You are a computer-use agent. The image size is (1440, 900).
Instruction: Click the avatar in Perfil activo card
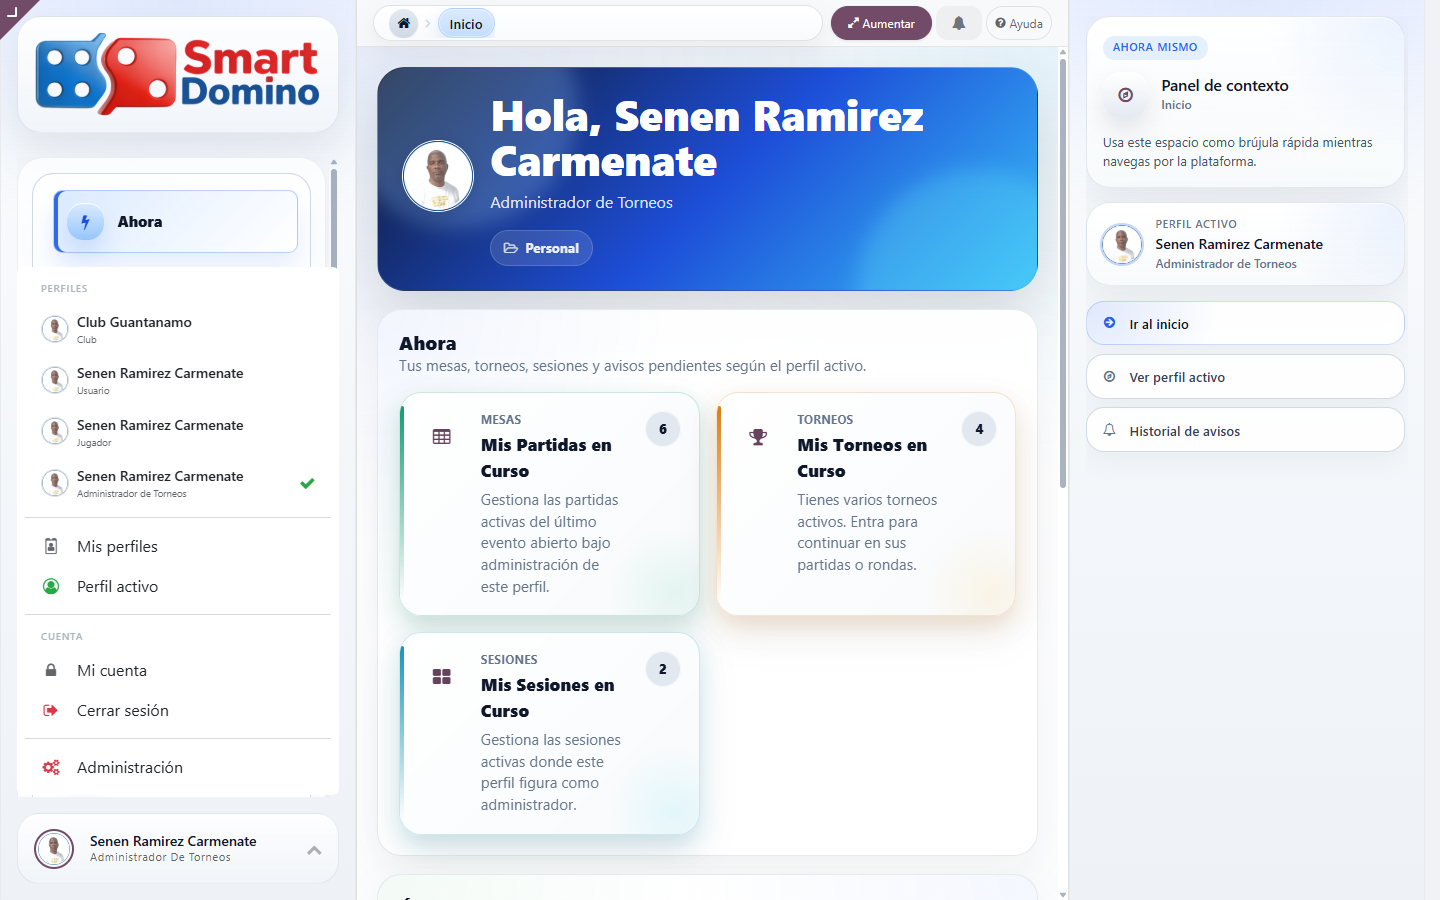(x=1122, y=244)
